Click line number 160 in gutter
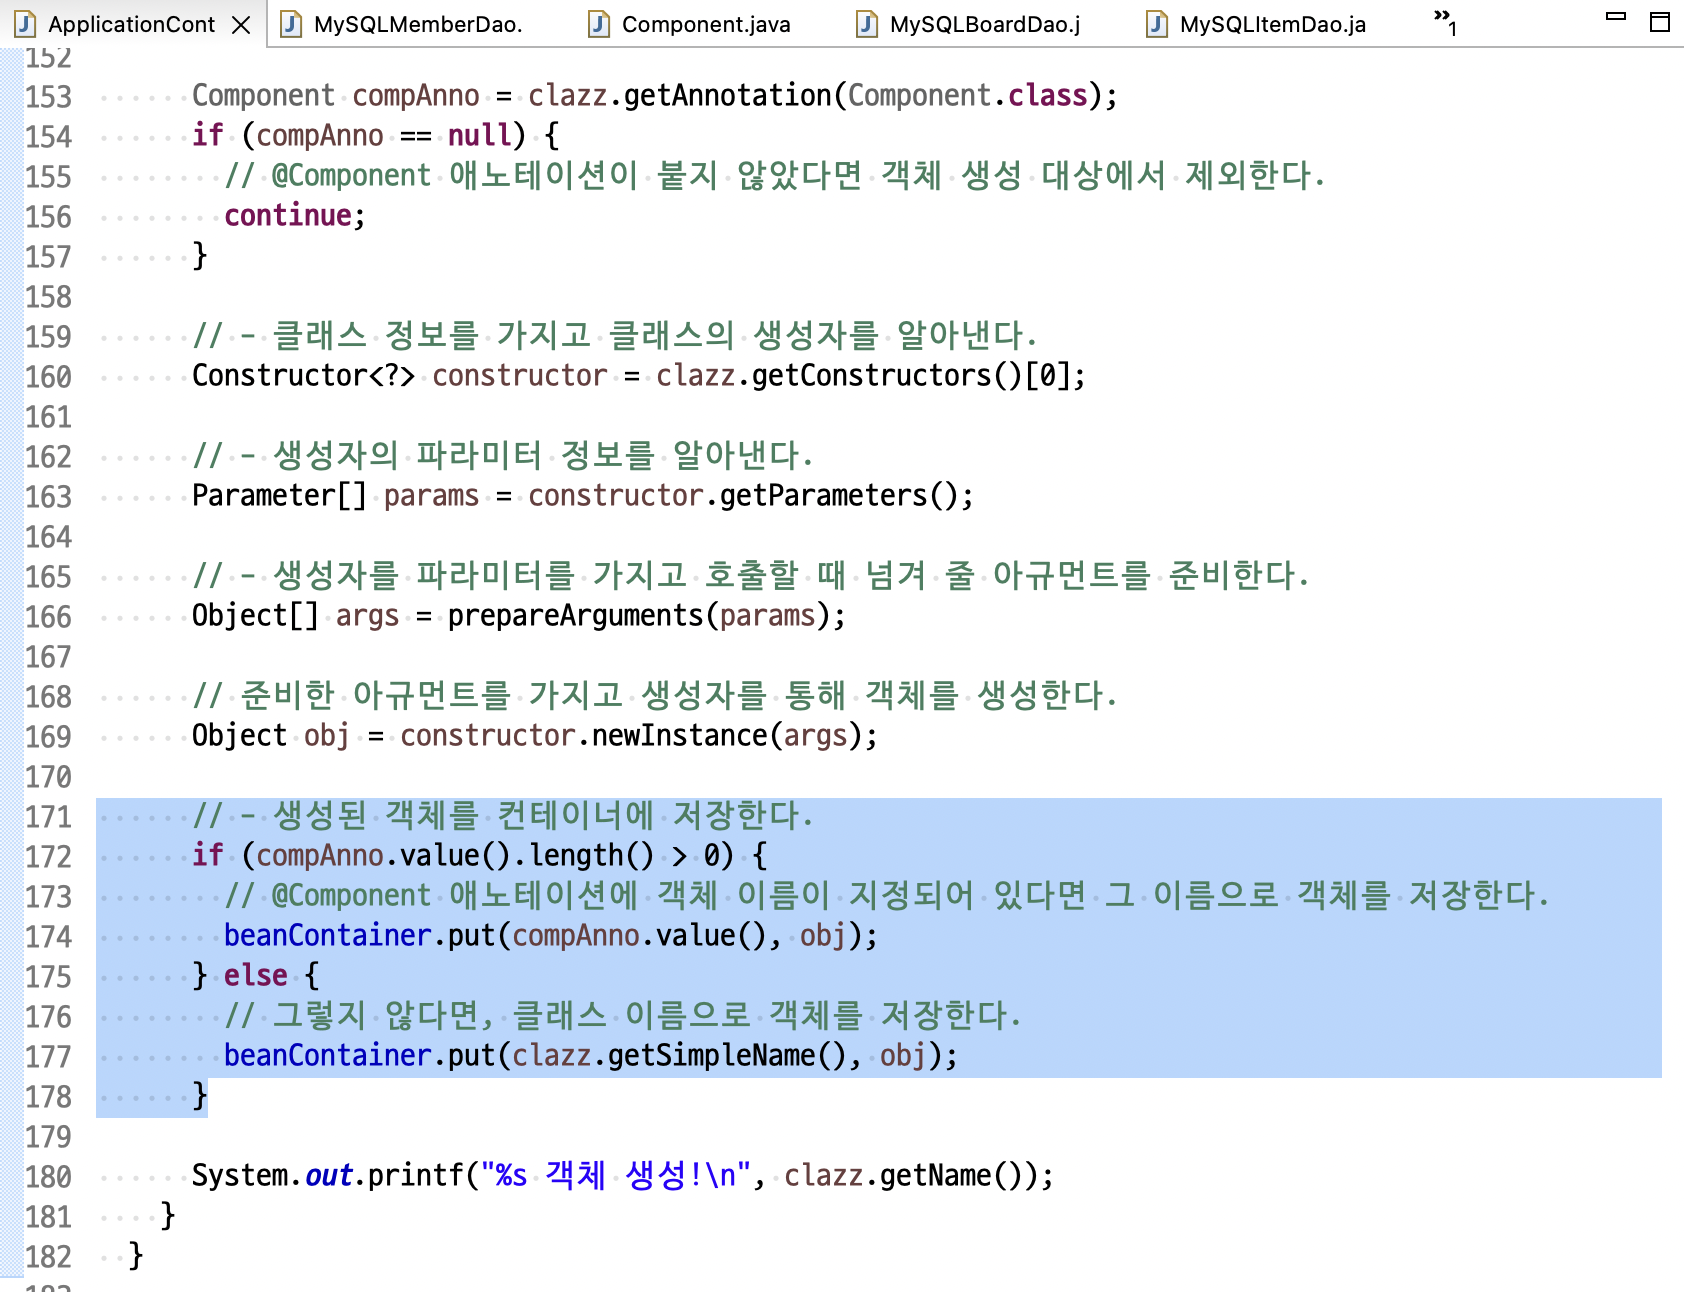Screen dimensions: 1684x1292 [x=48, y=377]
